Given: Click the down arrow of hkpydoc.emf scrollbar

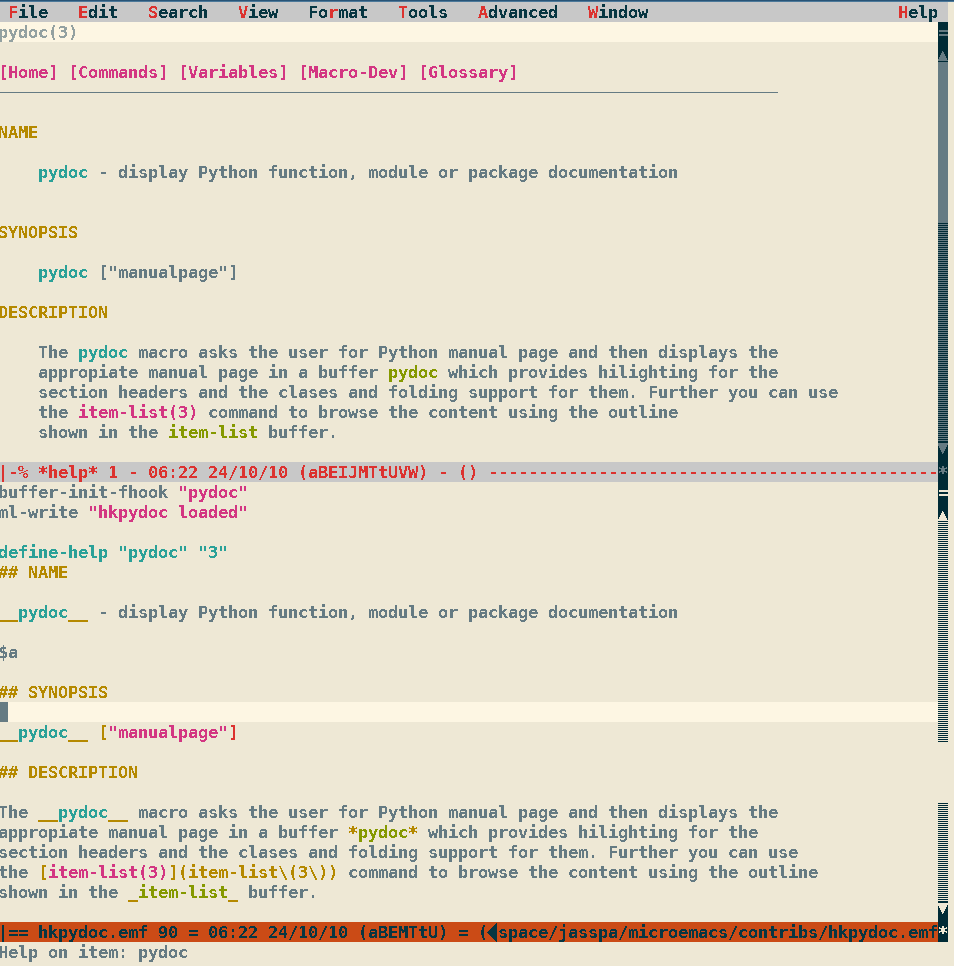Looking at the screenshot, I should click(943, 911).
